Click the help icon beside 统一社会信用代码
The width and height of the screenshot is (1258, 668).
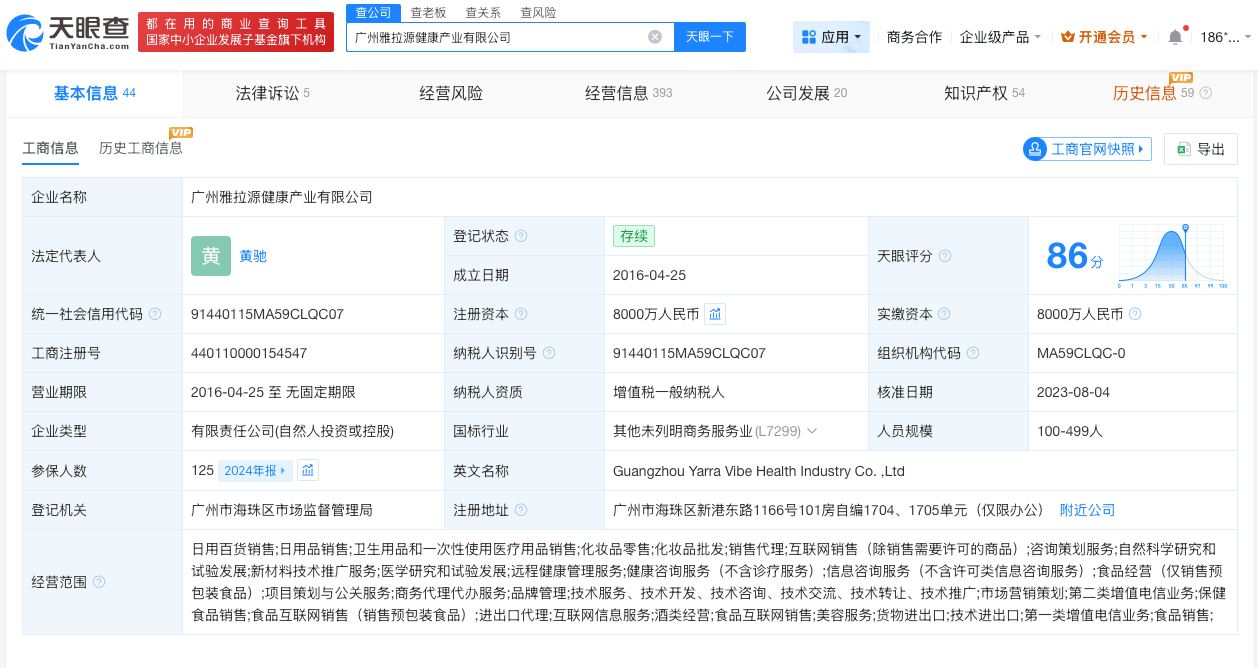[x=155, y=313]
